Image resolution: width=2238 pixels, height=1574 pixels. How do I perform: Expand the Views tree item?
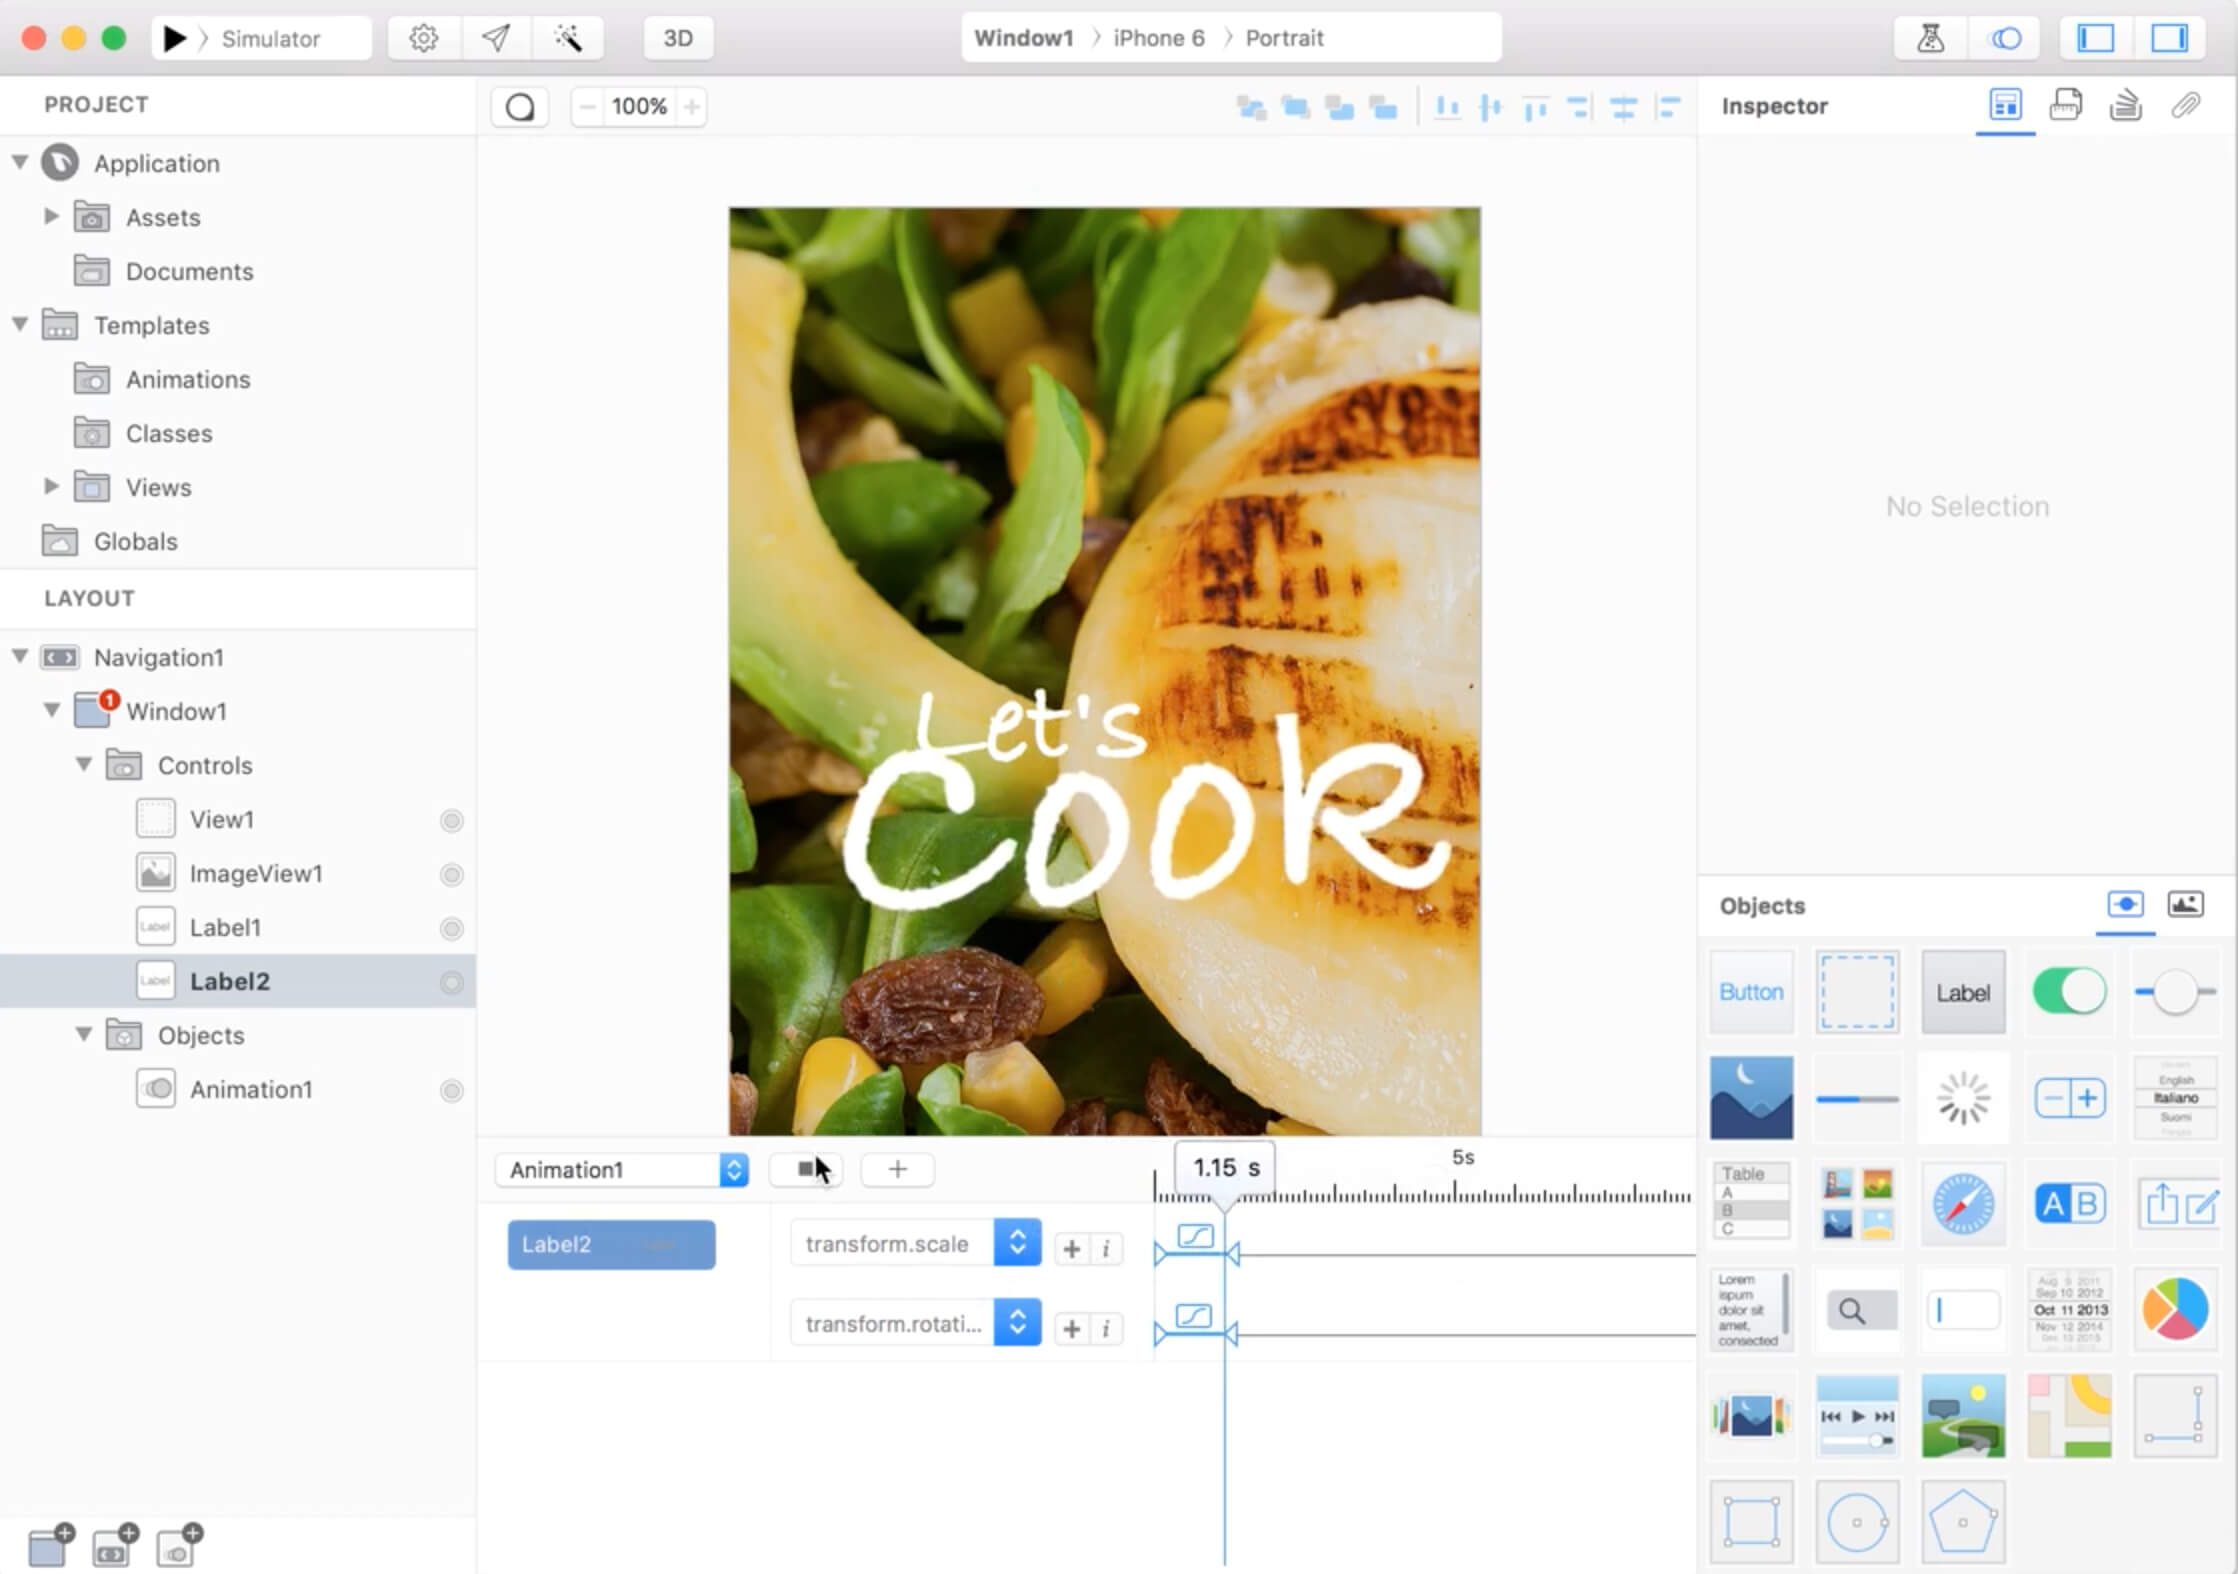(x=51, y=485)
